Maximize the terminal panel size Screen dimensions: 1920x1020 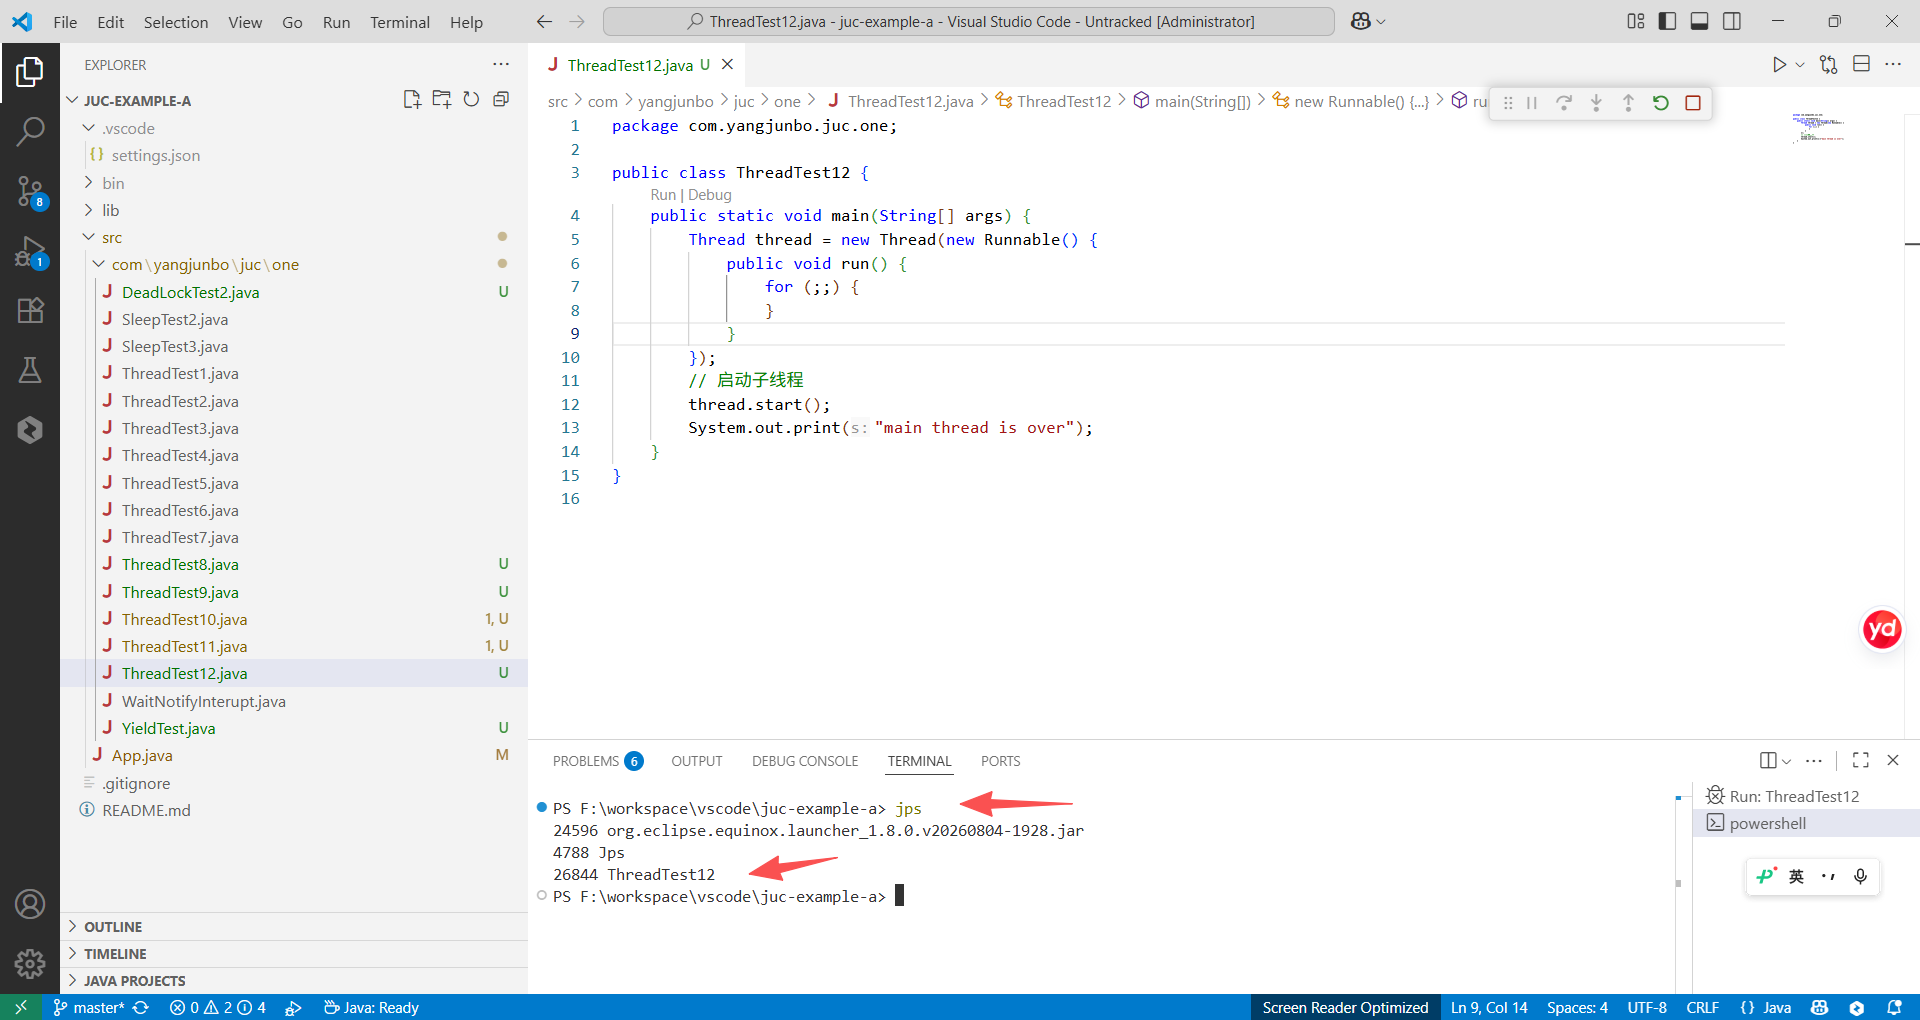(x=1860, y=760)
